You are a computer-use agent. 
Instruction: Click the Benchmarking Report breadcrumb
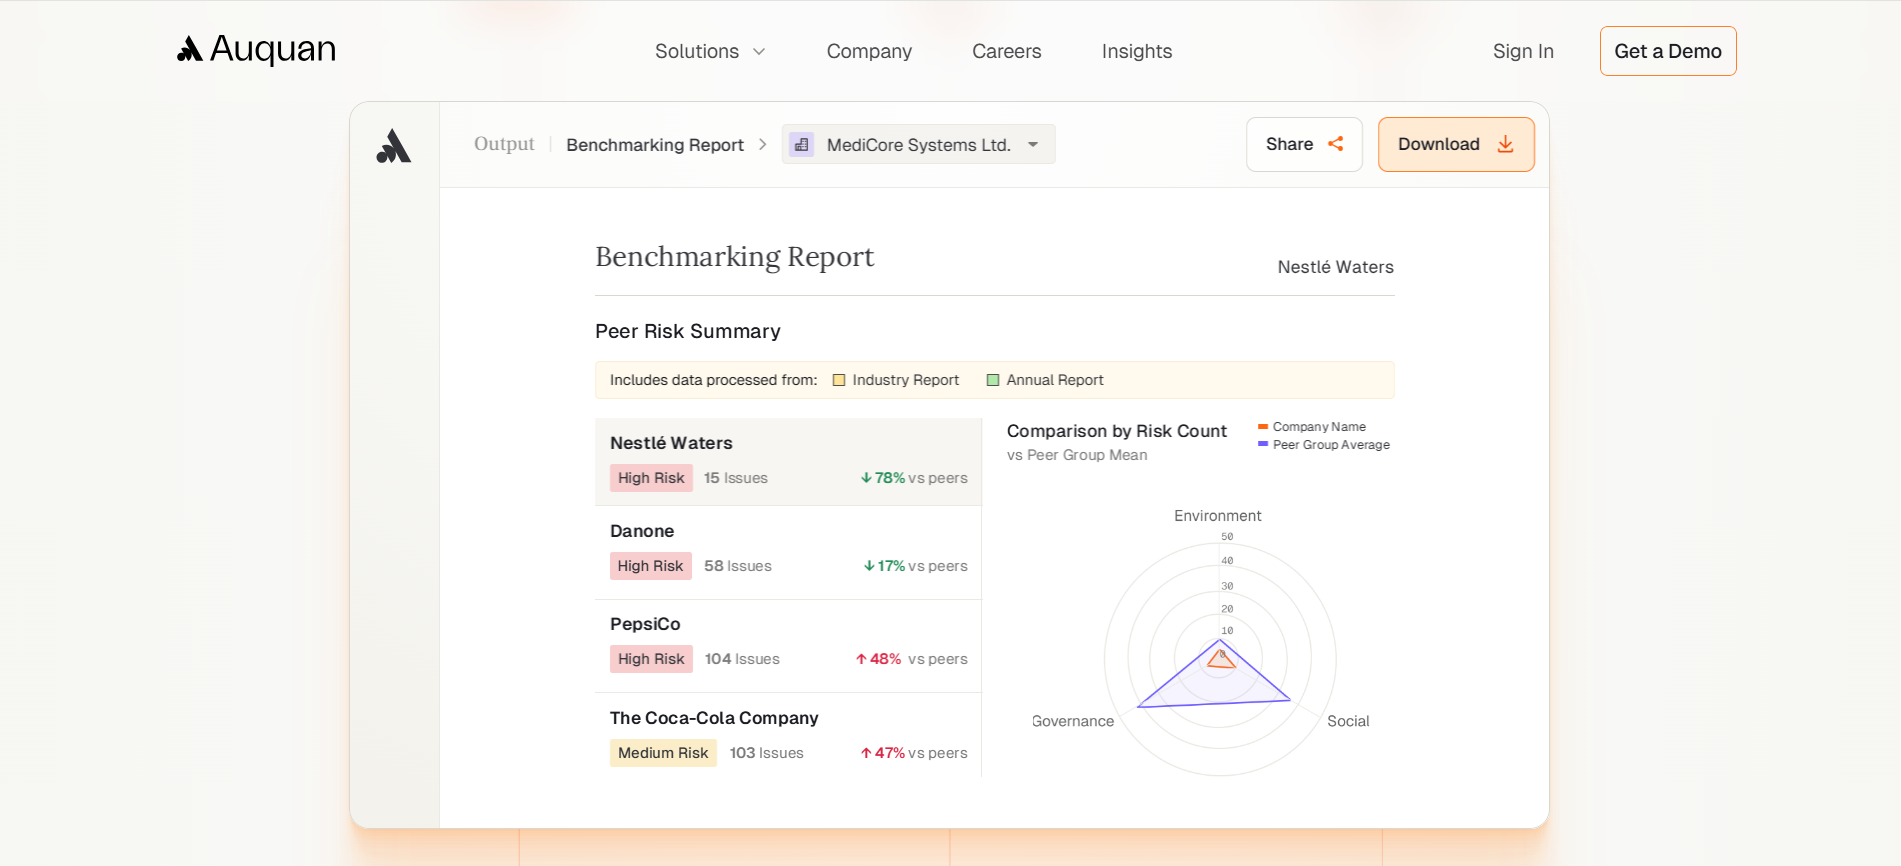(655, 145)
